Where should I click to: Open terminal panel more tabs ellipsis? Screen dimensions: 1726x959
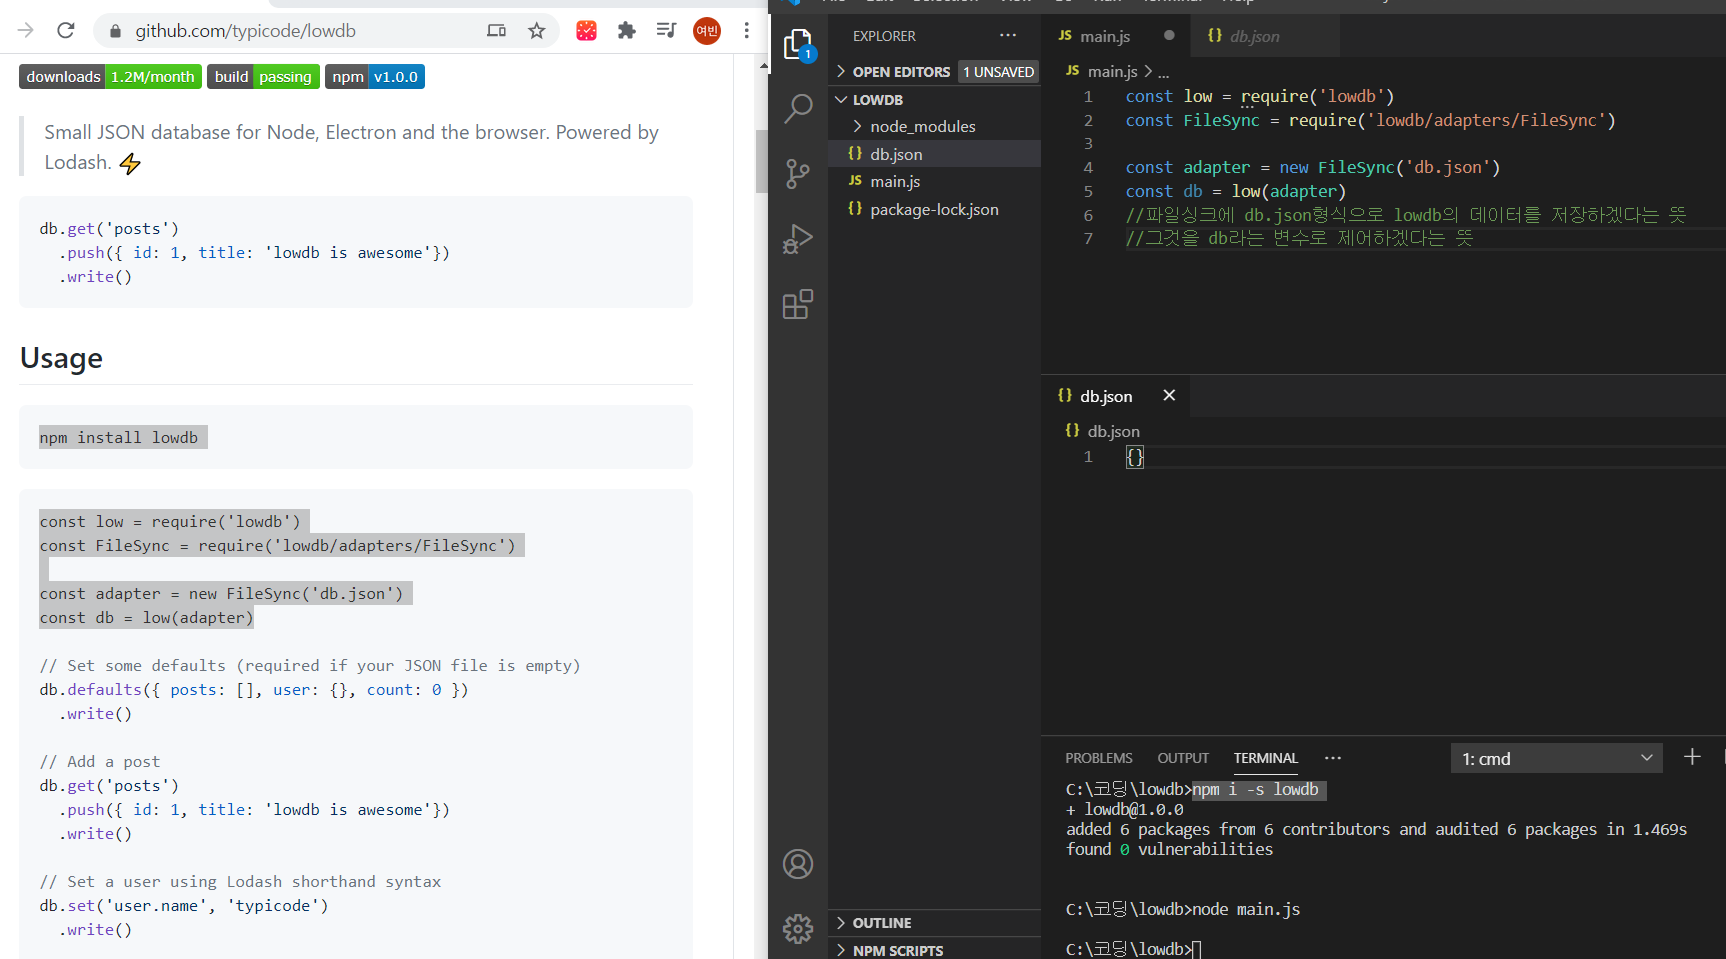1333,758
